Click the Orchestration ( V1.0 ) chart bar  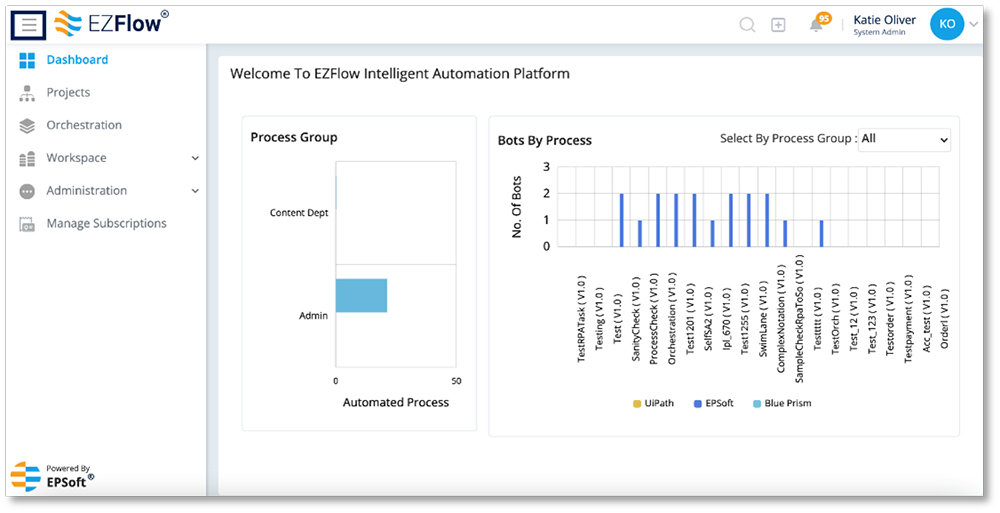pyautogui.click(x=676, y=219)
